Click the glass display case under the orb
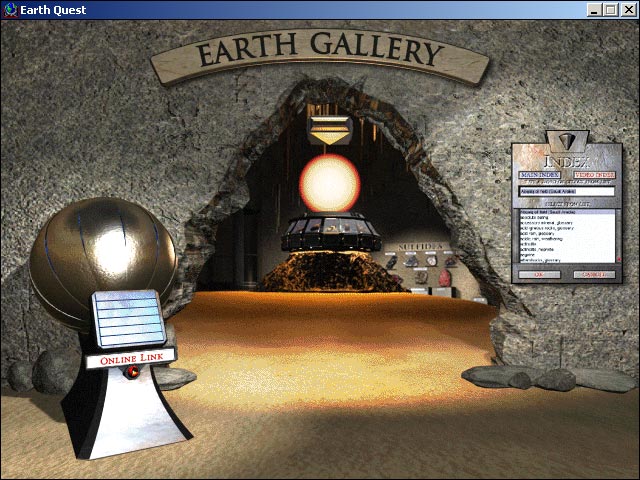640x480 pixels. (331, 232)
